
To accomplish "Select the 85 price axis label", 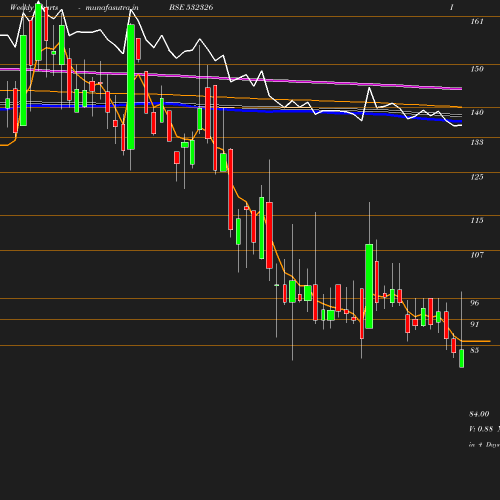I will (474, 350).
